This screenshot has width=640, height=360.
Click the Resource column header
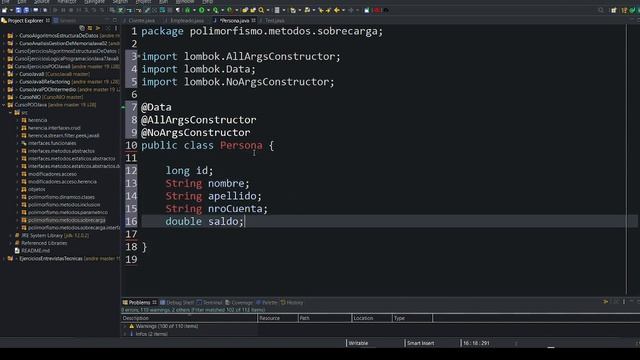[x=278, y=318]
